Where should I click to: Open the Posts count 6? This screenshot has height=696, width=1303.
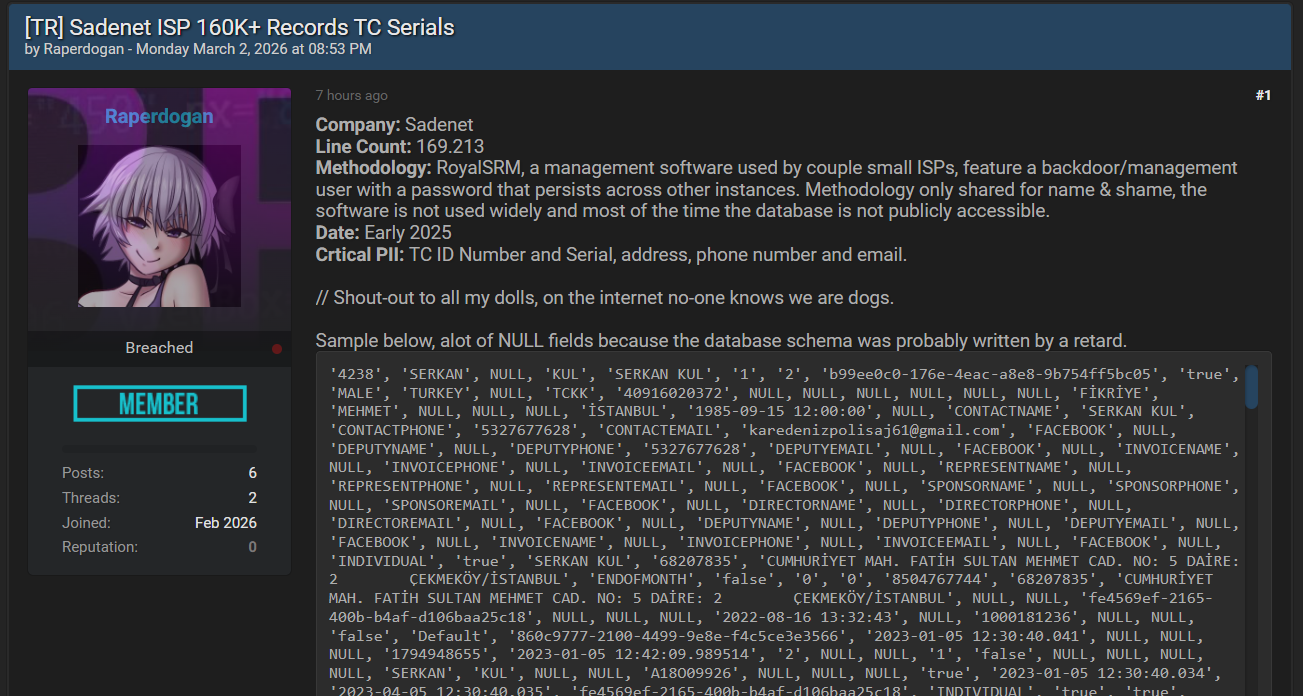pyautogui.click(x=253, y=473)
